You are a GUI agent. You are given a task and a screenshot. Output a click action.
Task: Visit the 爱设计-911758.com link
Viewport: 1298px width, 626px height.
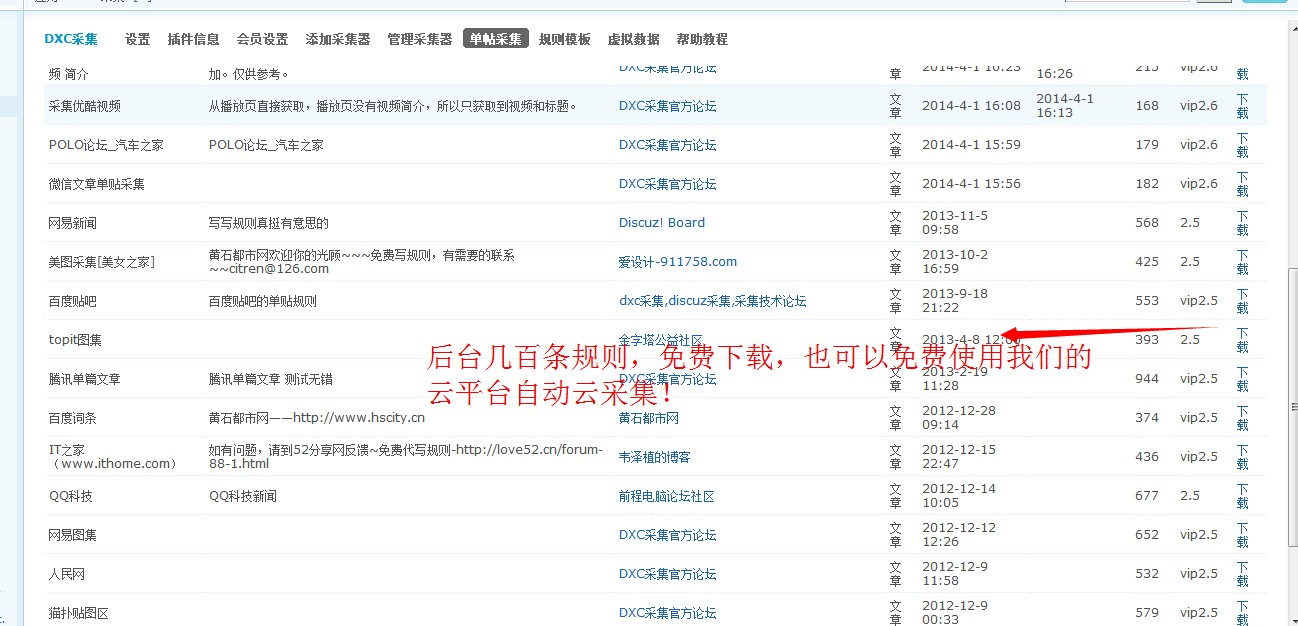(677, 262)
